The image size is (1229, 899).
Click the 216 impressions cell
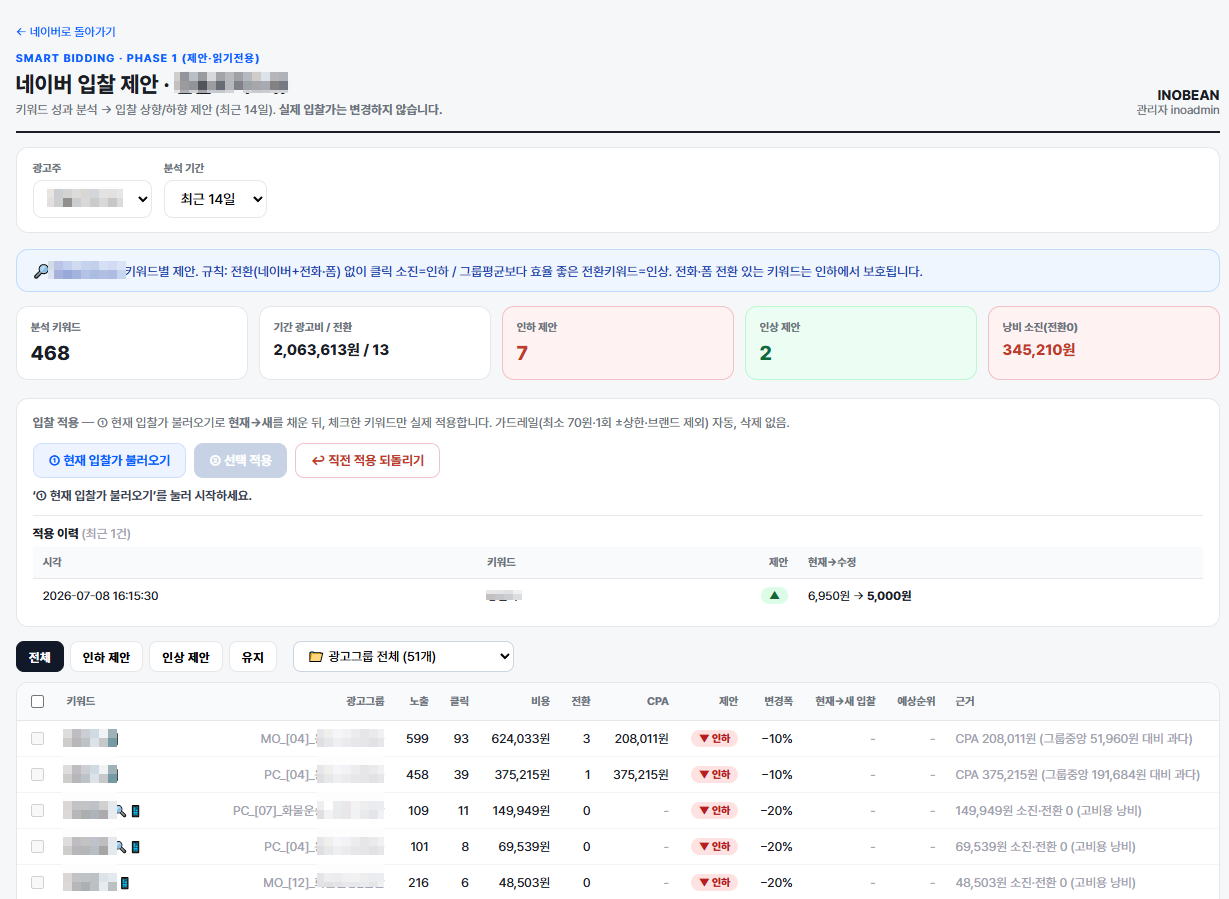[418, 883]
